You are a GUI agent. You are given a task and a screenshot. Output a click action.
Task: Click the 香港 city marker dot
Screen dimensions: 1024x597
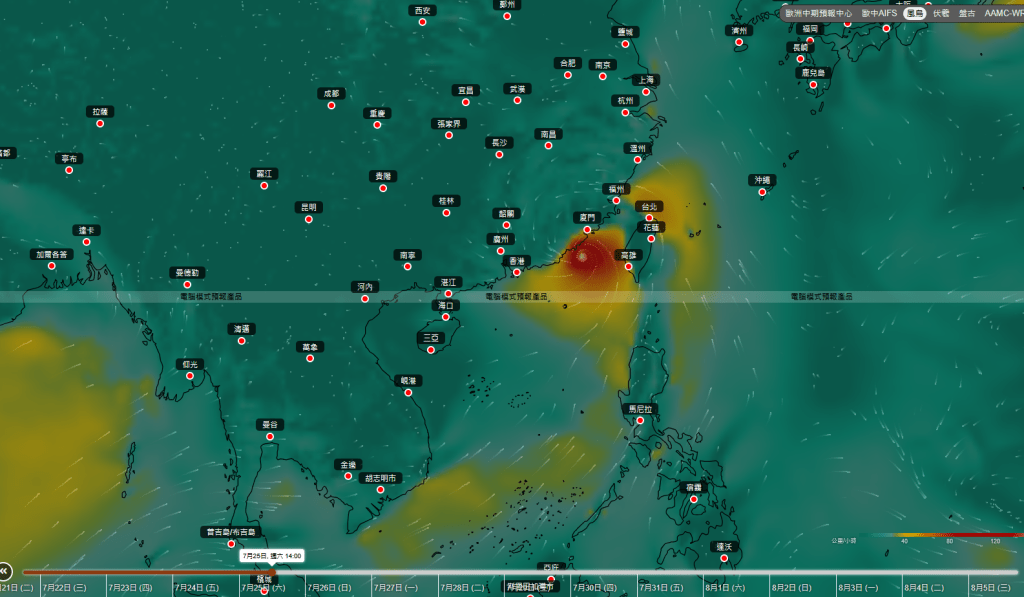tap(517, 272)
